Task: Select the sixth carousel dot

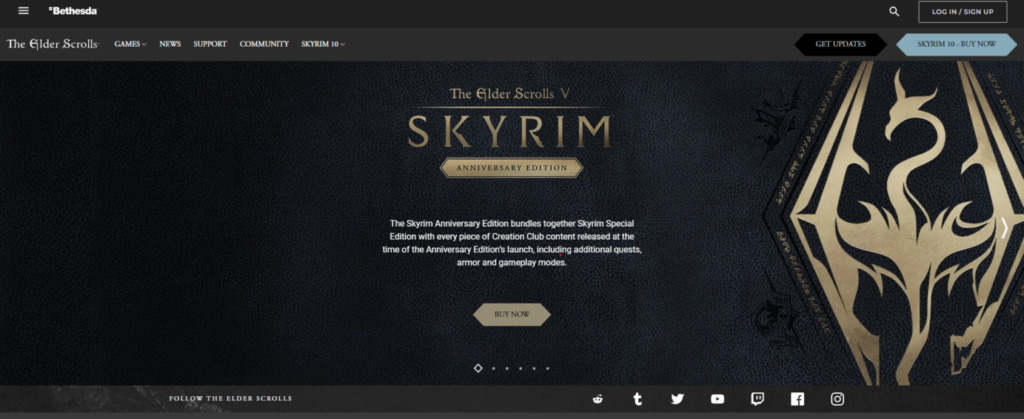Action: coord(547,368)
